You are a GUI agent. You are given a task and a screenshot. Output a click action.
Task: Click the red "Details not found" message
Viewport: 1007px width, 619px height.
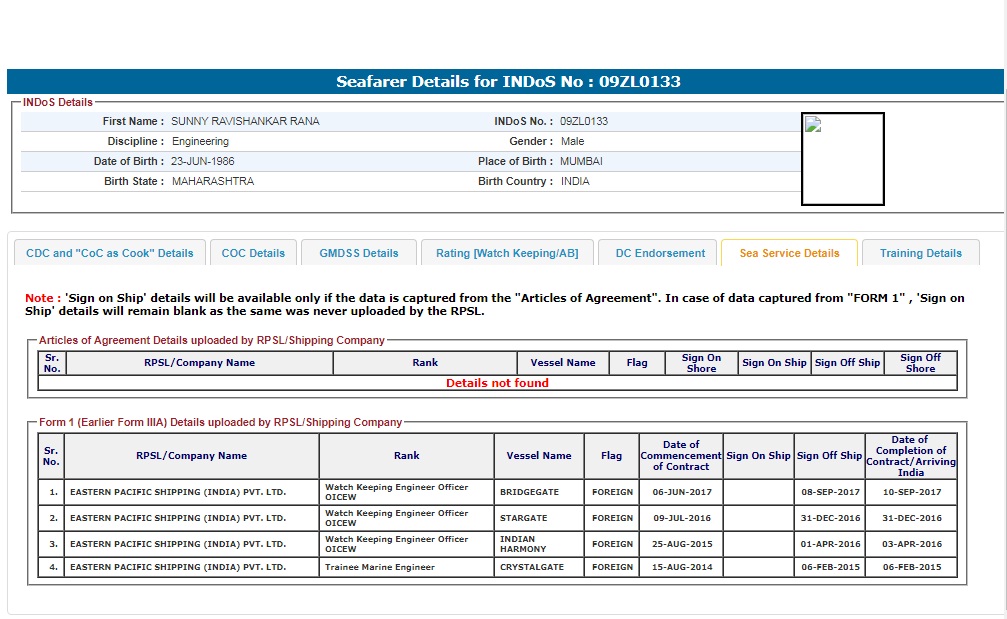point(497,383)
